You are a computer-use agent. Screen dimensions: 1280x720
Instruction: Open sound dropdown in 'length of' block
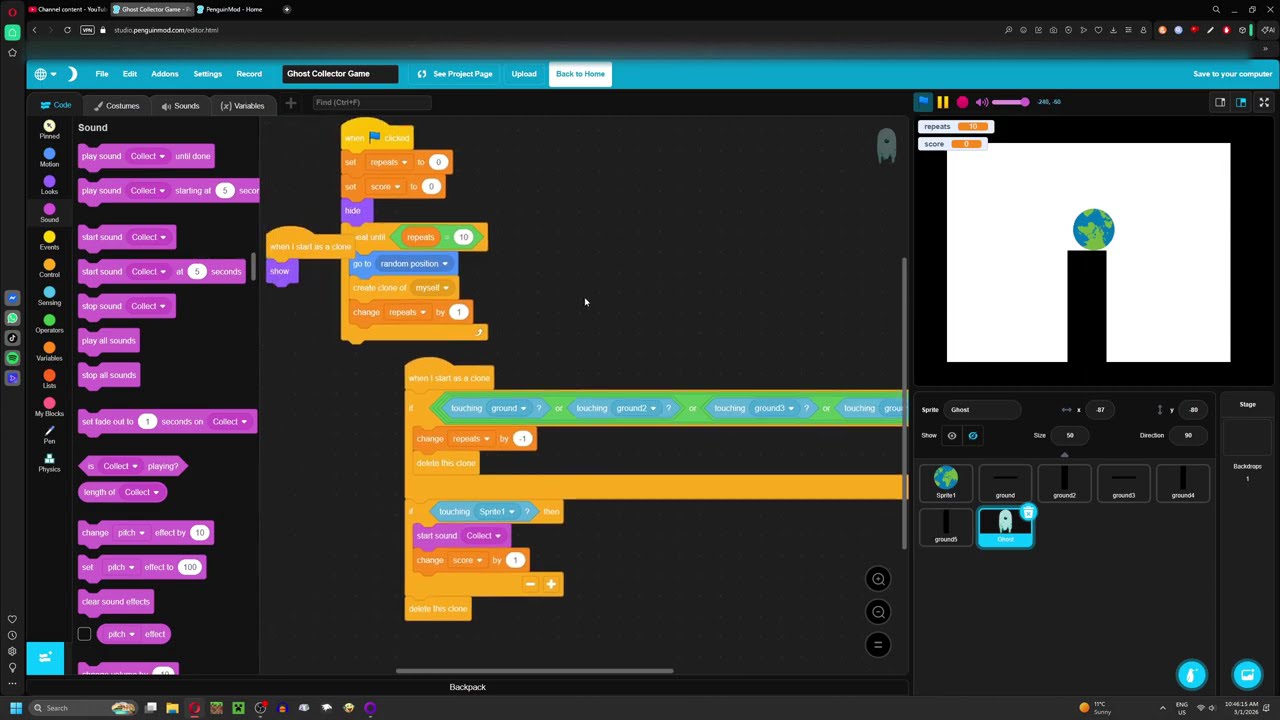coord(142,492)
